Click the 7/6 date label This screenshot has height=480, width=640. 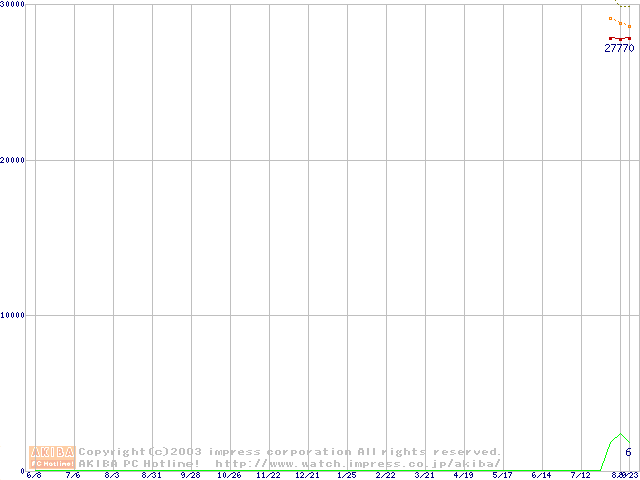pos(73,476)
